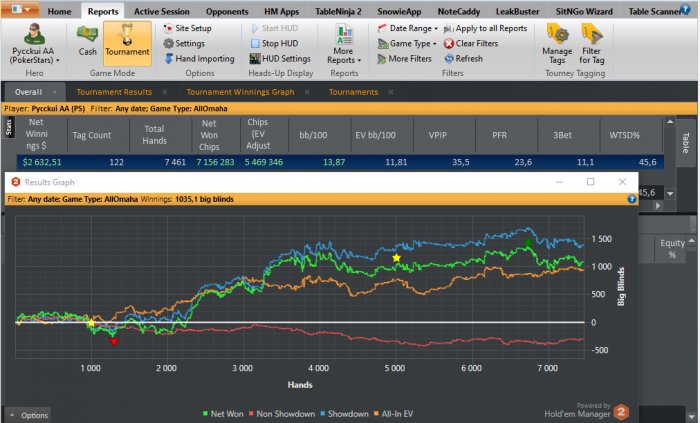This screenshot has height=423, width=700.
Task: Switch to Tournament Winnings Graph tab
Action: point(240,92)
